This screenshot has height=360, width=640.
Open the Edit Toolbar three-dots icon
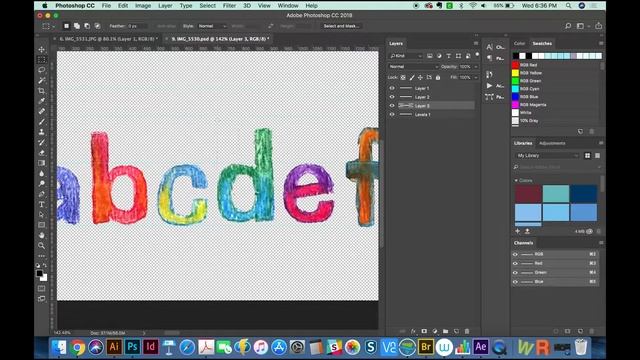click(x=42, y=256)
